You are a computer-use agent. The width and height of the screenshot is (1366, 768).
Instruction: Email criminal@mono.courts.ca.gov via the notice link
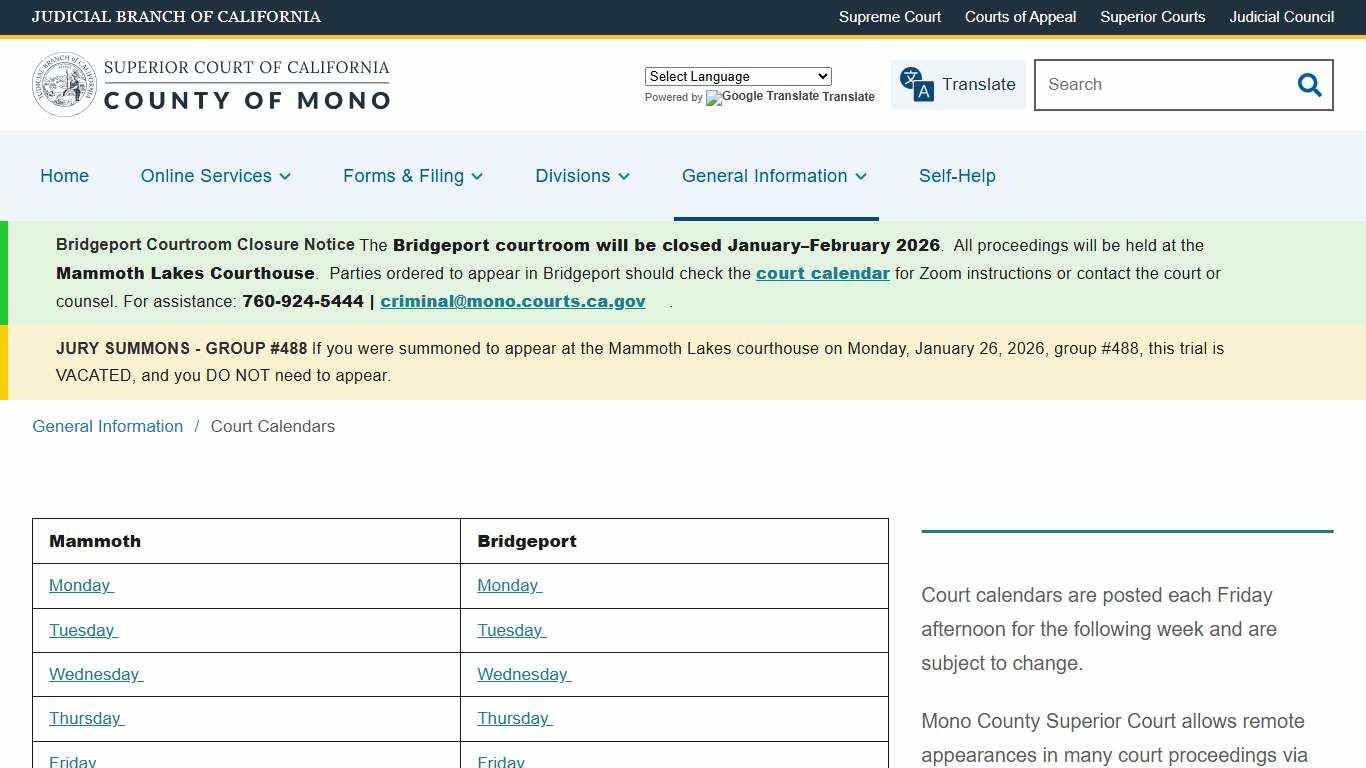[512, 301]
